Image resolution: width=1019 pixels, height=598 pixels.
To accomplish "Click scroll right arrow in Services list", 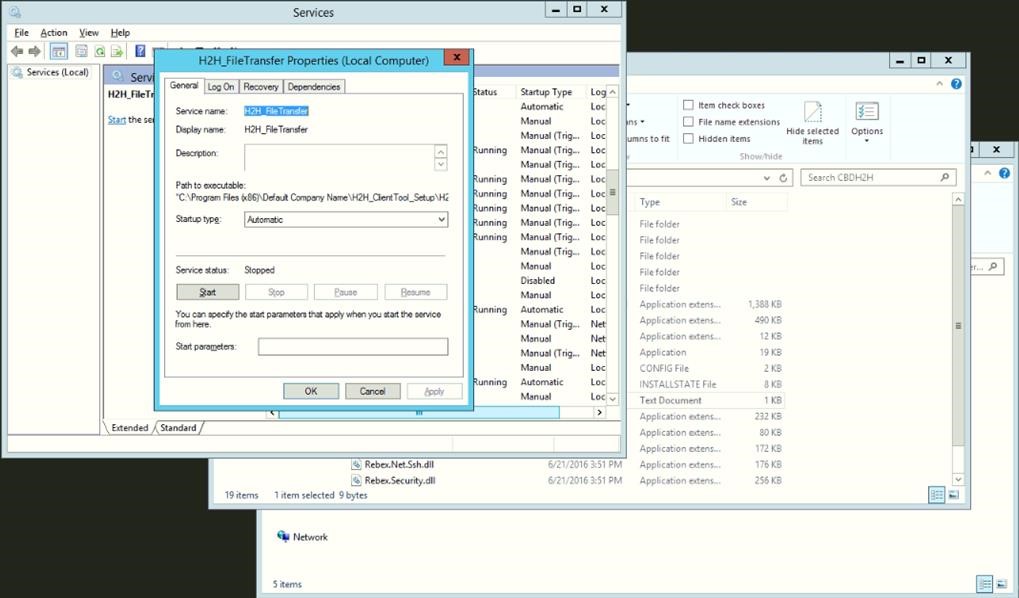I will coord(599,413).
